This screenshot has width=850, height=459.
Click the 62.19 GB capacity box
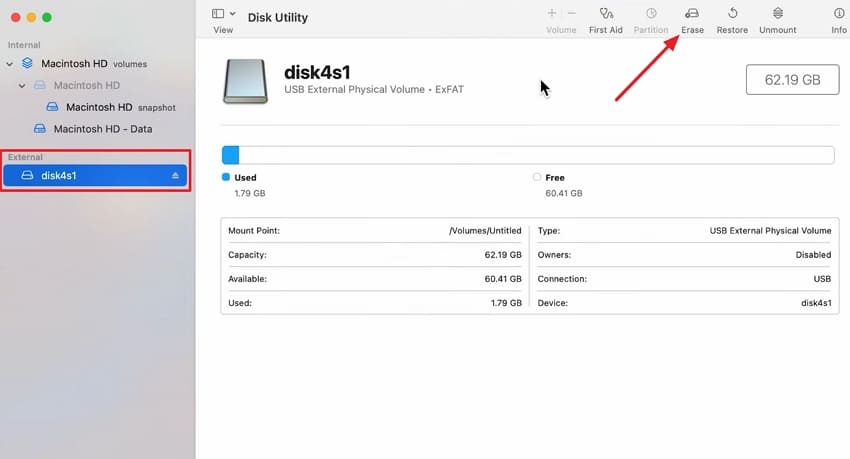pos(793,80)
